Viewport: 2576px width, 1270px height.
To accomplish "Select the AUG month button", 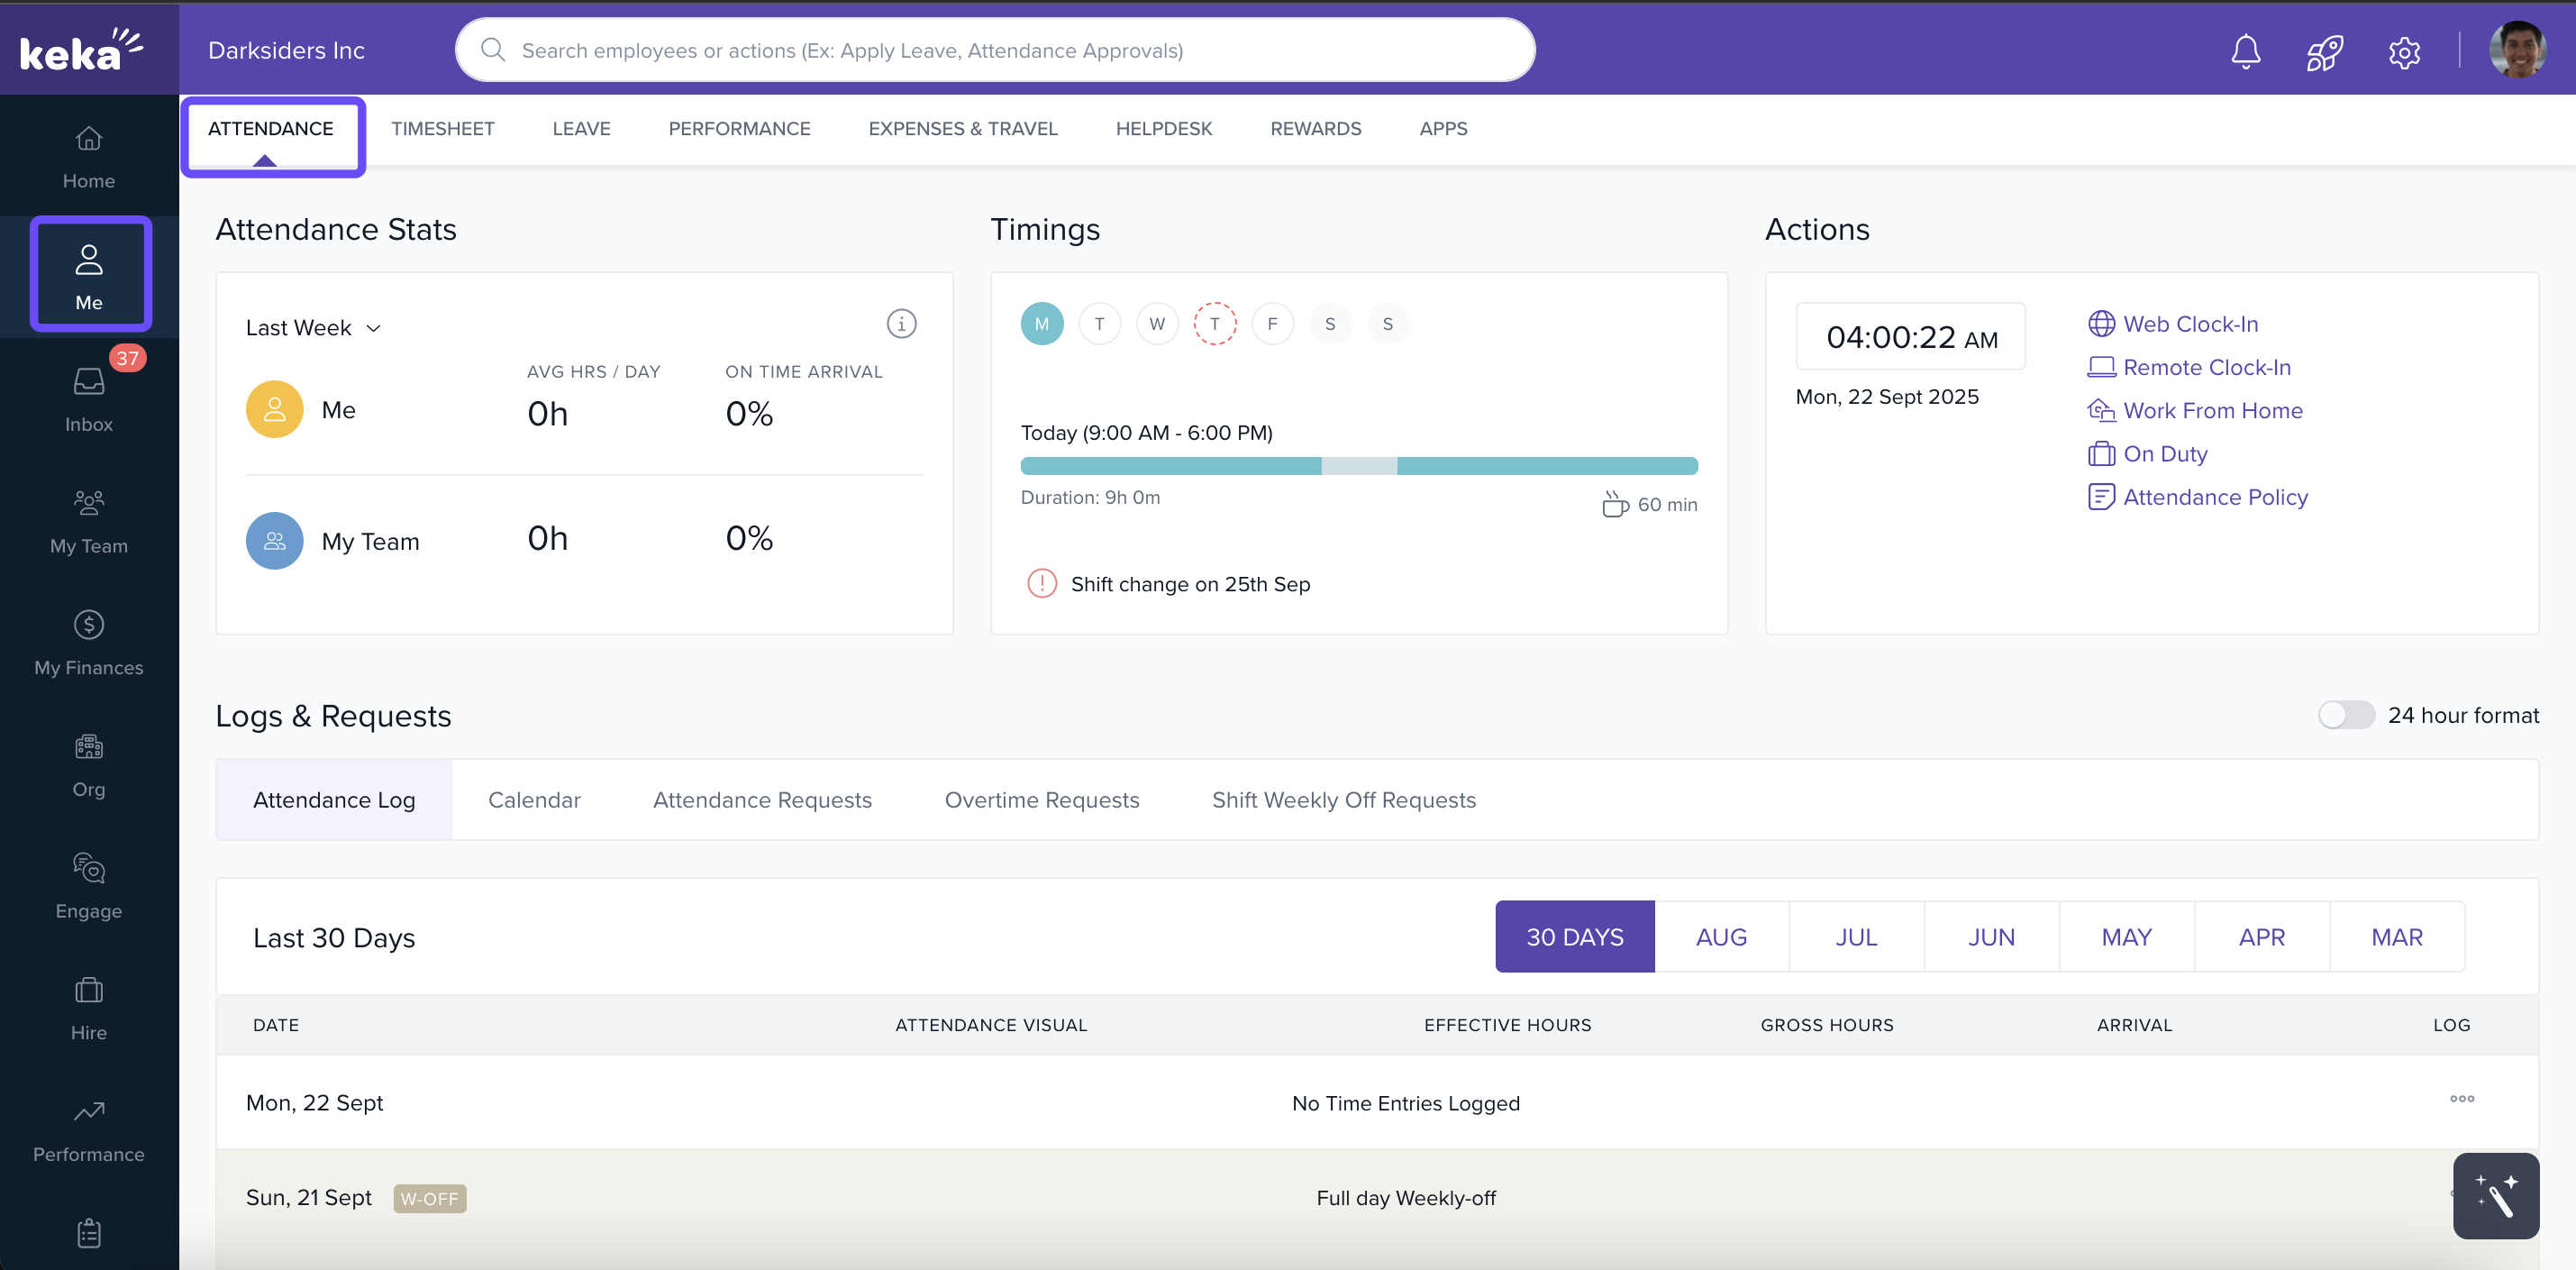I will coord(1721,937).
